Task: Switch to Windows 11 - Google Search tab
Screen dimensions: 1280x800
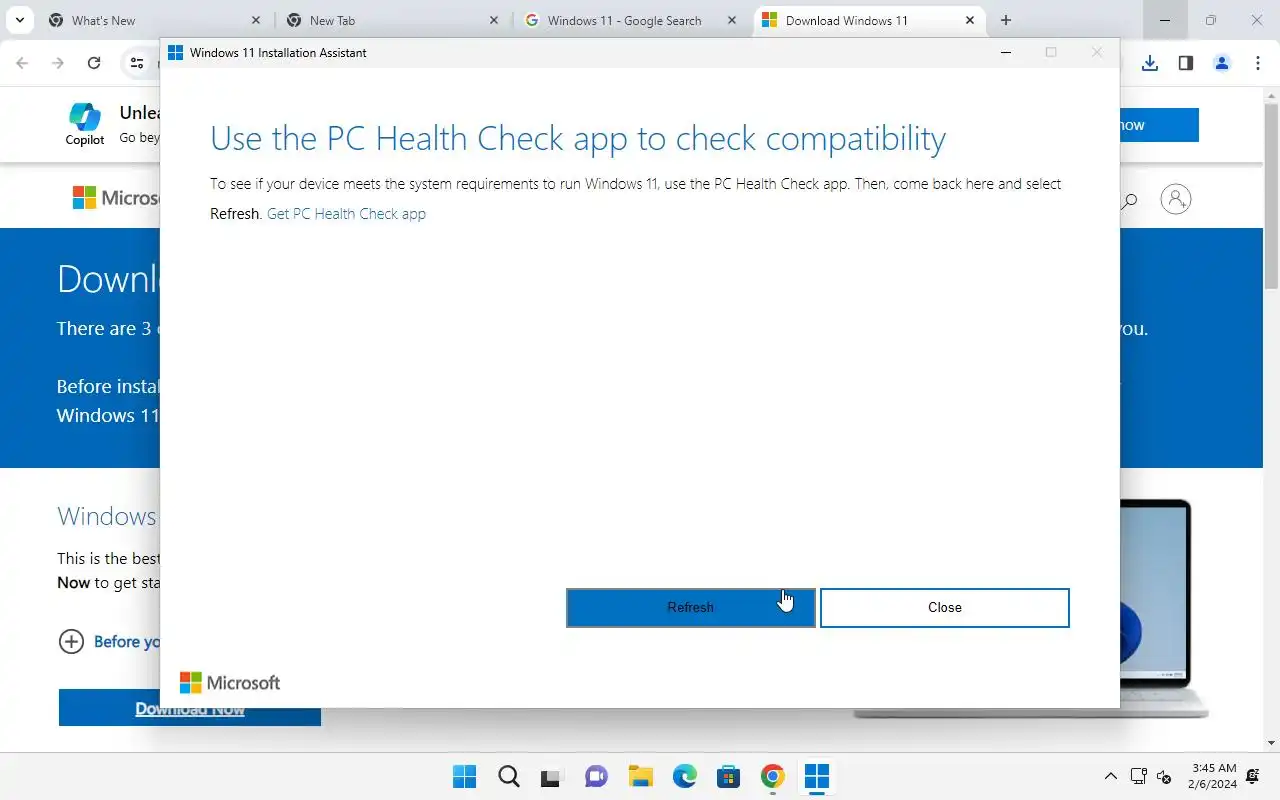Action: pos(628,20)
